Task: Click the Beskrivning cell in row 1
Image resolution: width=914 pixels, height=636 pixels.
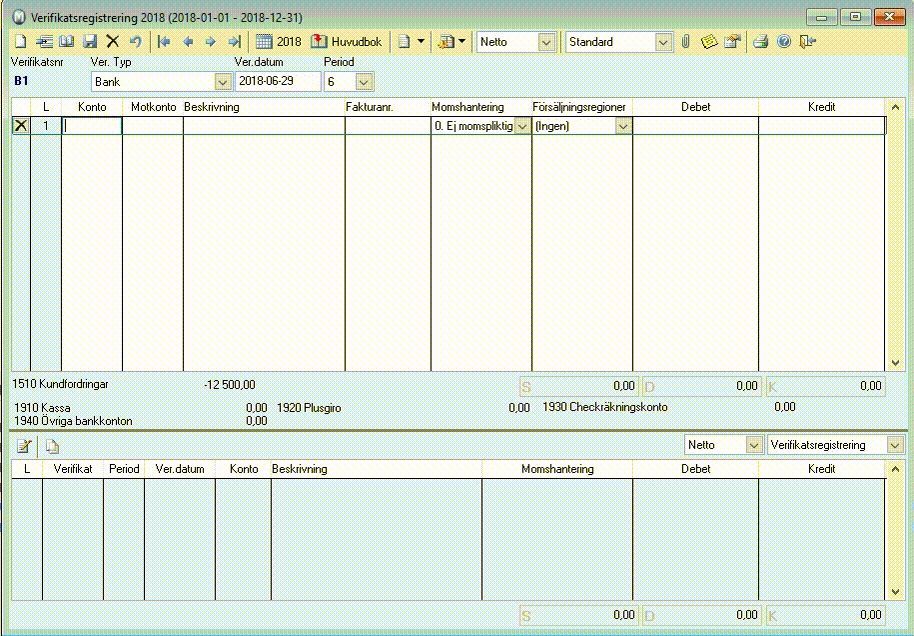Action: tap(264, 126)
